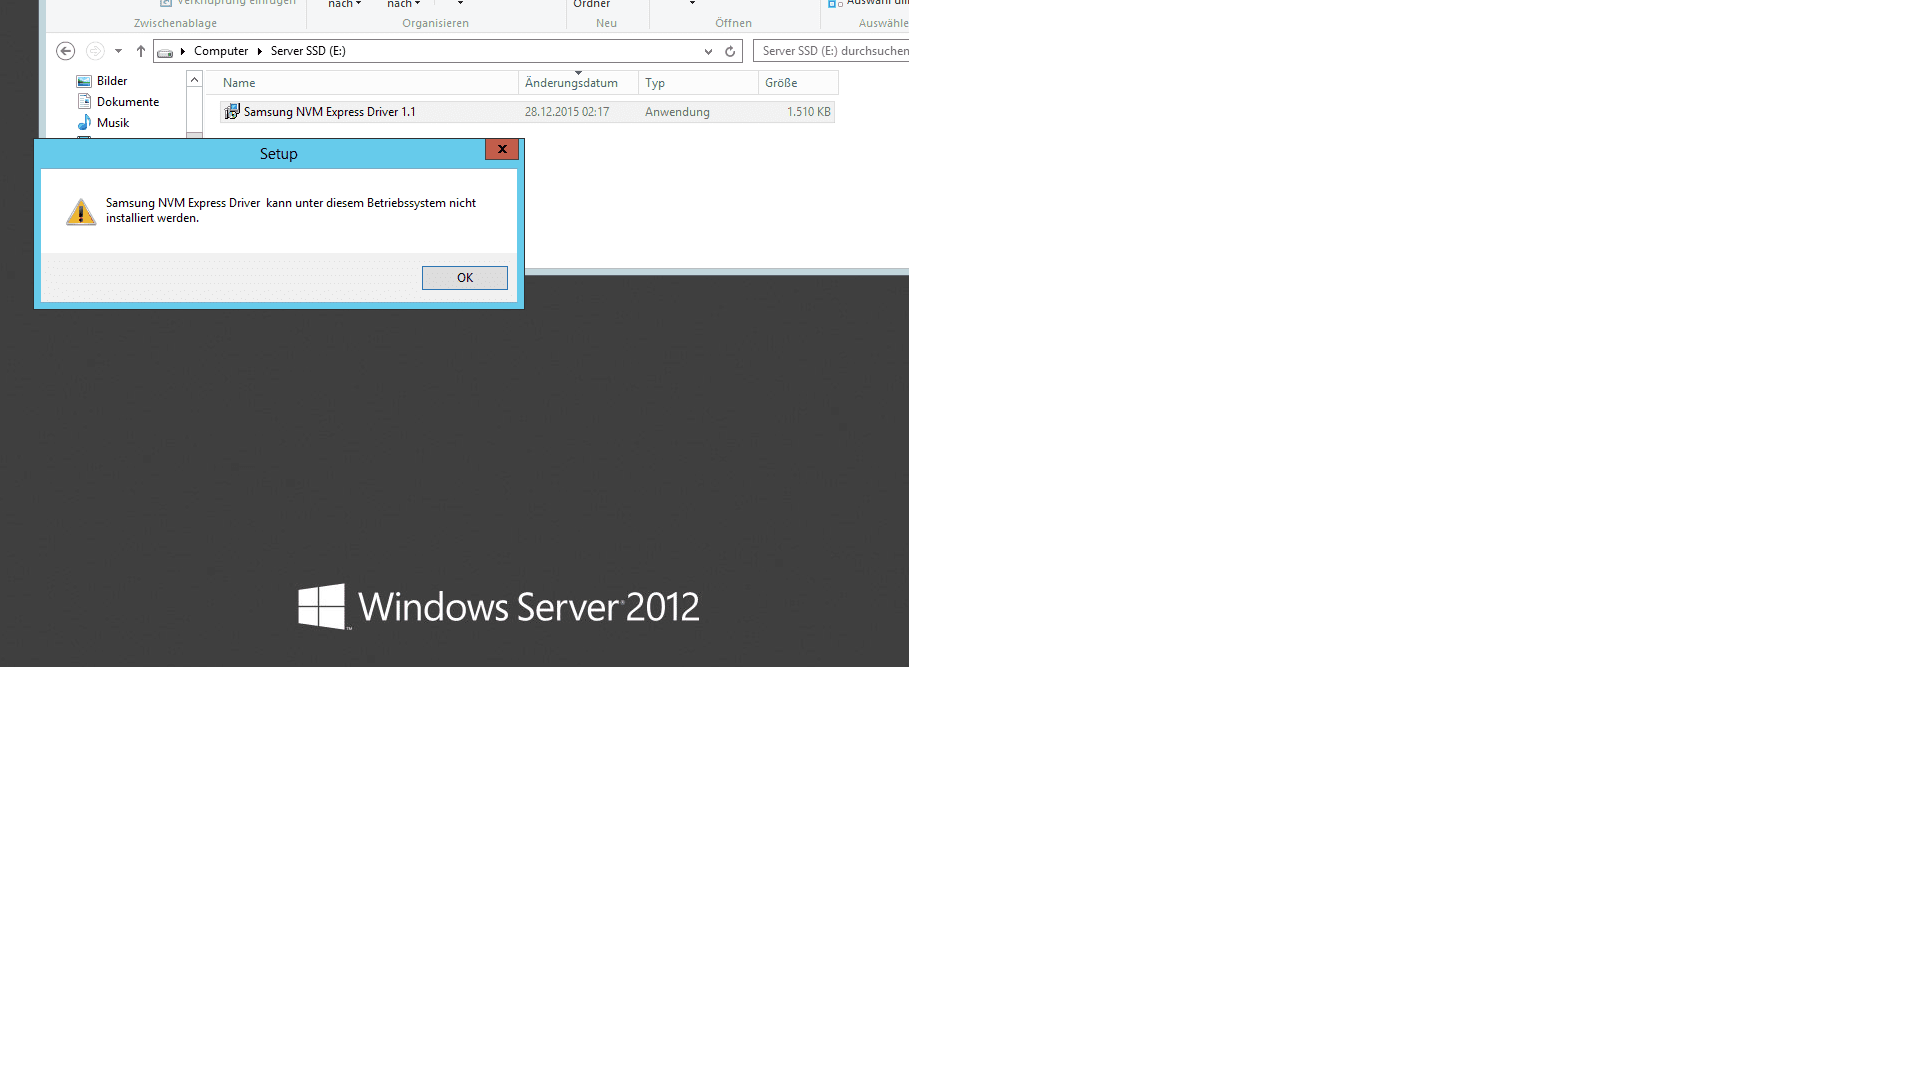Click the Samsung NVM Express Driver installer icon
This screenshot has height=1080, width=1920.
[232, 112]
